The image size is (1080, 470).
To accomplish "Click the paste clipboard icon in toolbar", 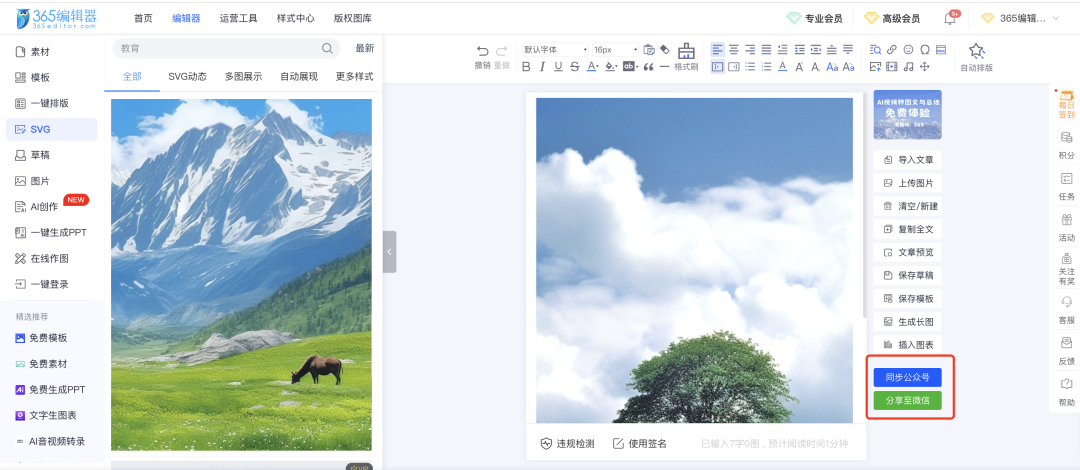I will [x=649, y=50].
